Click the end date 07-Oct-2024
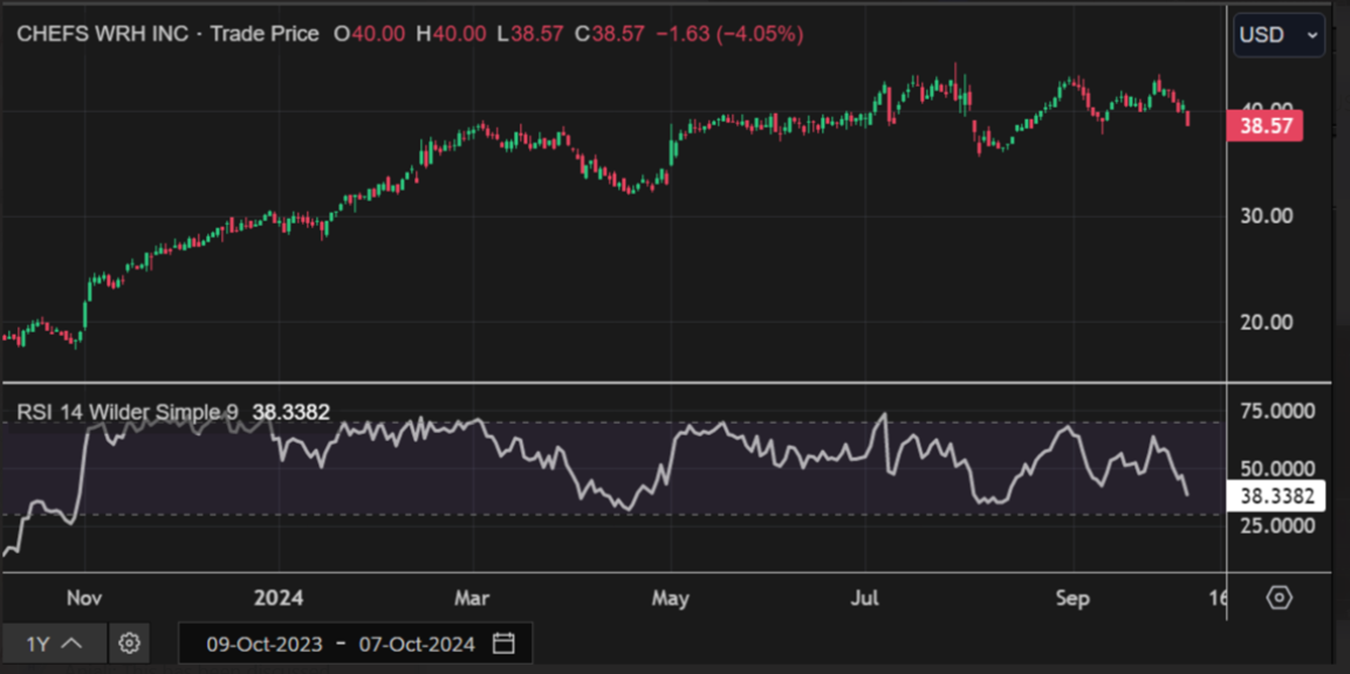 (x=417, y=644)
